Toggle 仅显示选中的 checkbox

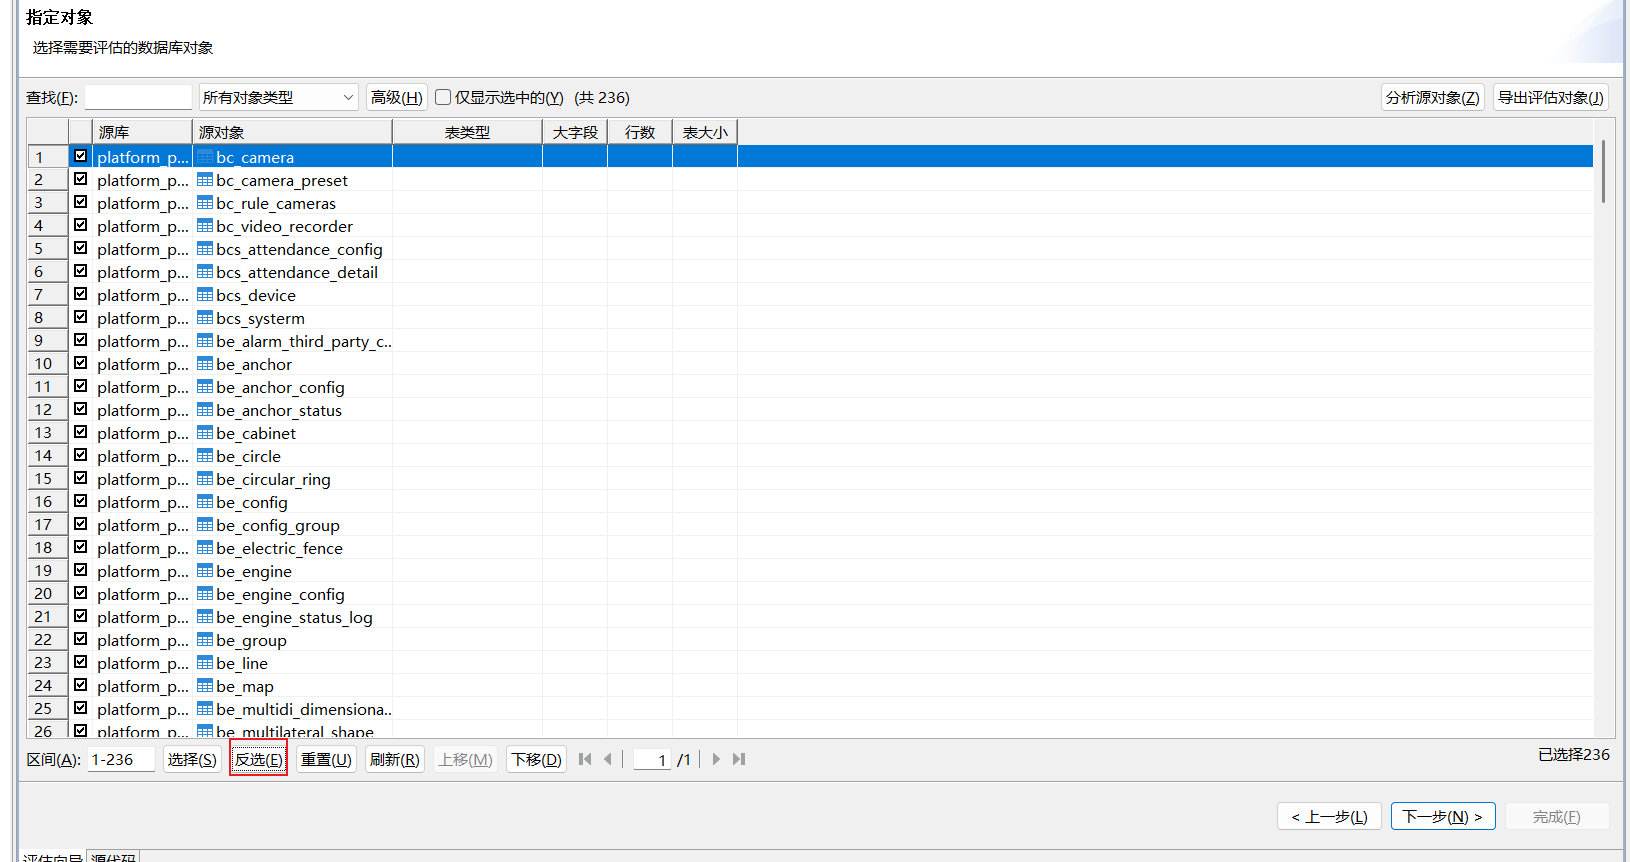point(443,97)
